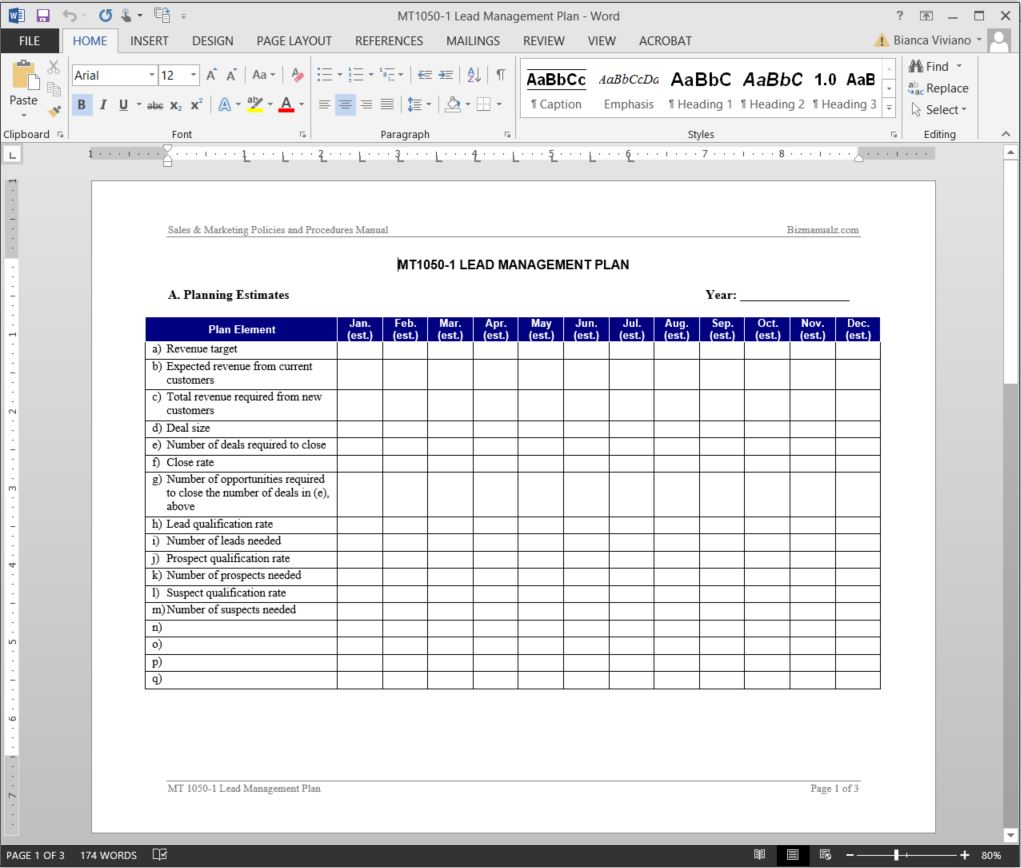Switch to the REVIEW tab
This screenshot has height=868, width=1021.
(x=544, y=40)
